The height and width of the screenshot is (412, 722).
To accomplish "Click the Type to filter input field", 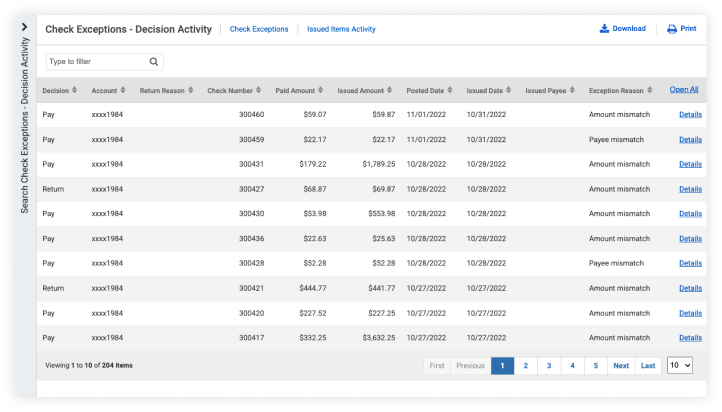I will pyautogui.click(x=96, y=61).
